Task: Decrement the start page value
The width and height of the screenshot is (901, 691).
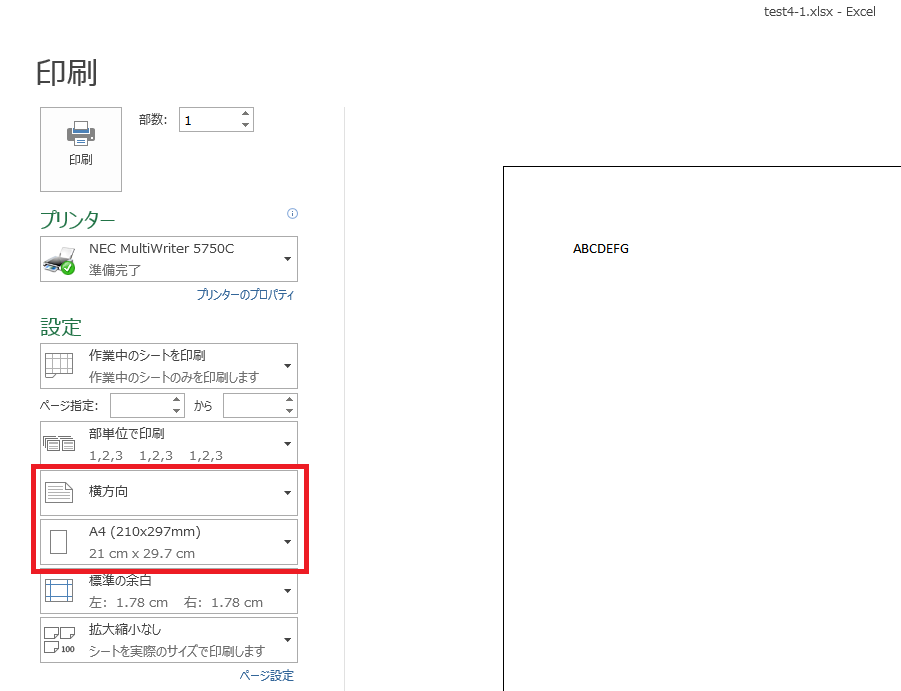Action: [x=176, y=411]
